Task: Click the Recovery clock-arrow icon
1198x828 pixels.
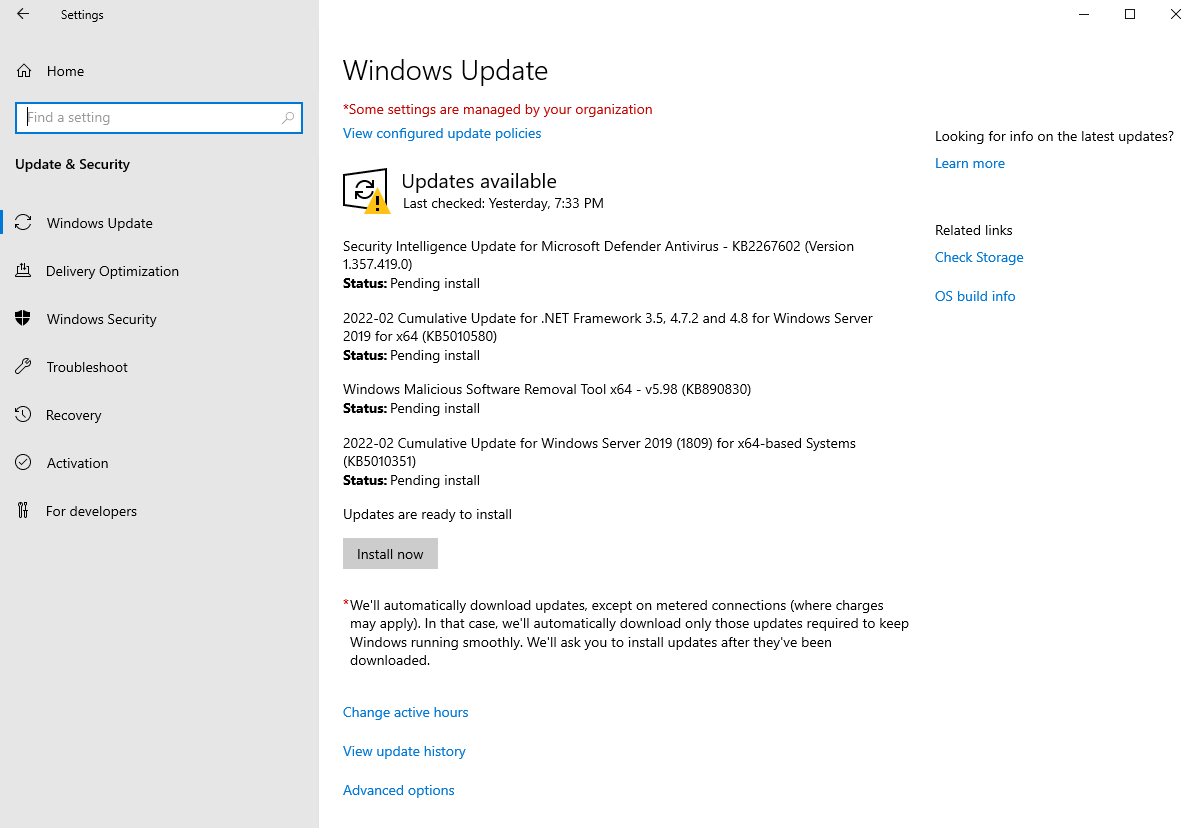Action: pos(23,415)
